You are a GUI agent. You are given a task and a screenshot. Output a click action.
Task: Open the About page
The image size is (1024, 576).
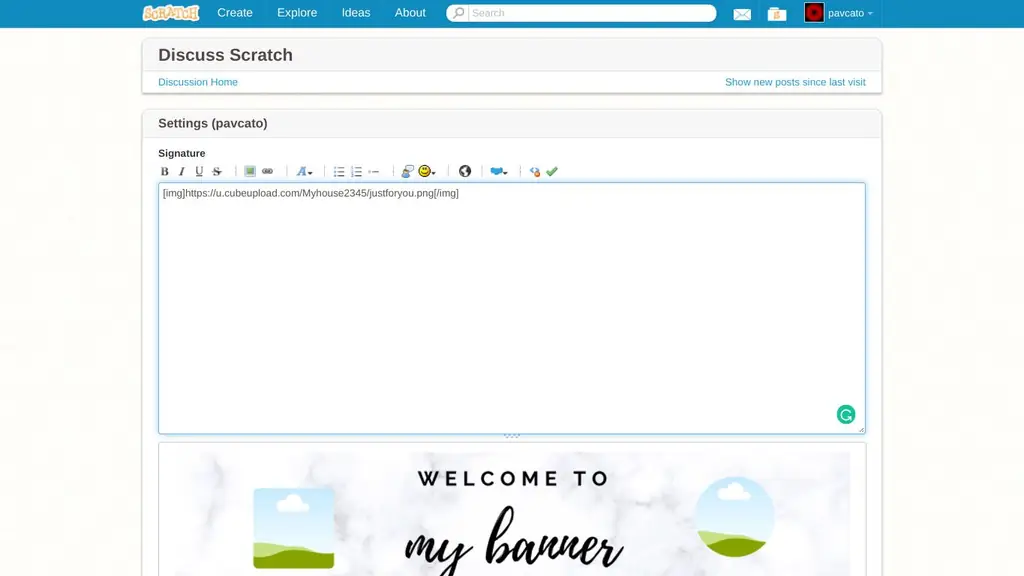point(410,13)
